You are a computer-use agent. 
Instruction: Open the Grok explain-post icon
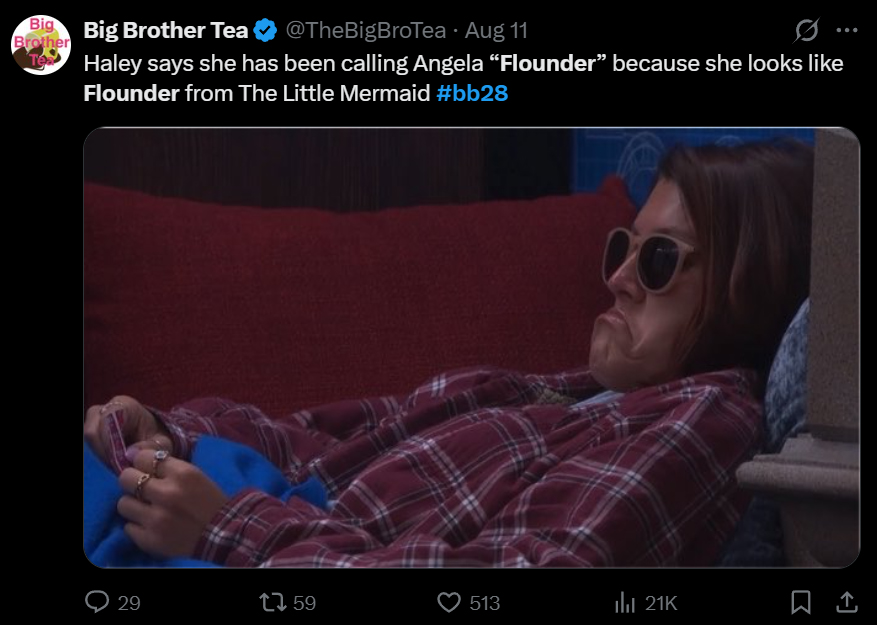pyautogui.click(x=807, y=30)
